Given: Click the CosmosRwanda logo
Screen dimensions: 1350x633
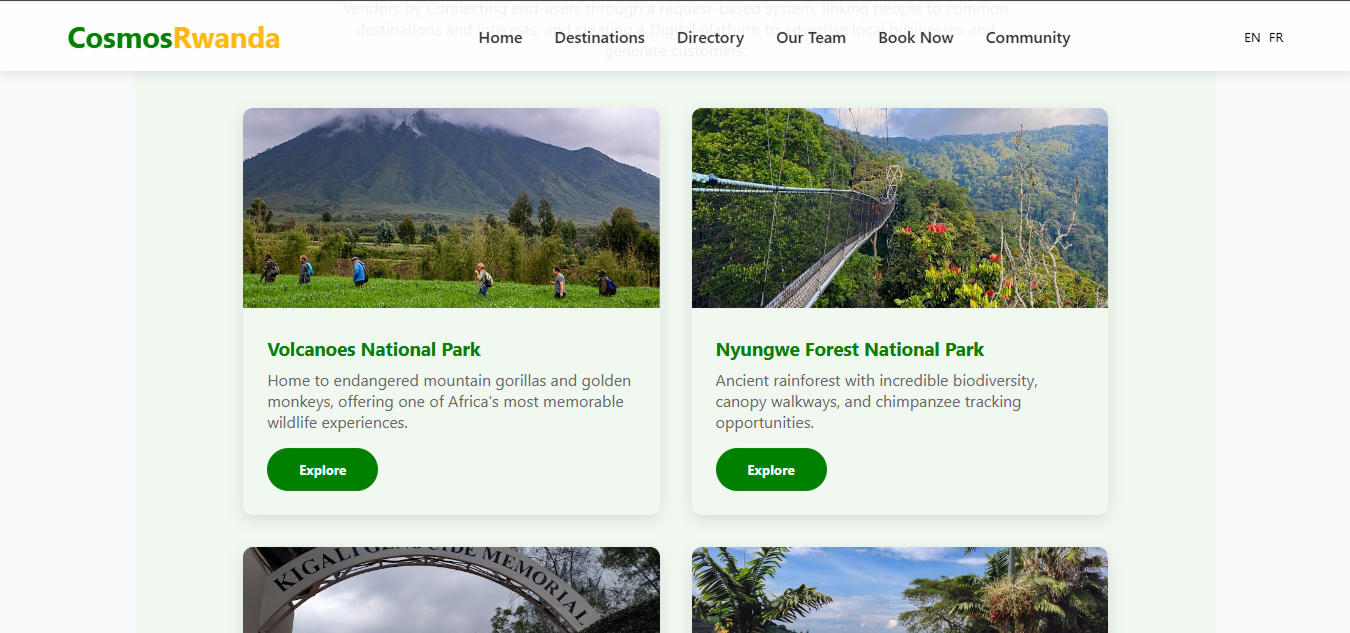Looking at the screenshot, I should 173,38.
